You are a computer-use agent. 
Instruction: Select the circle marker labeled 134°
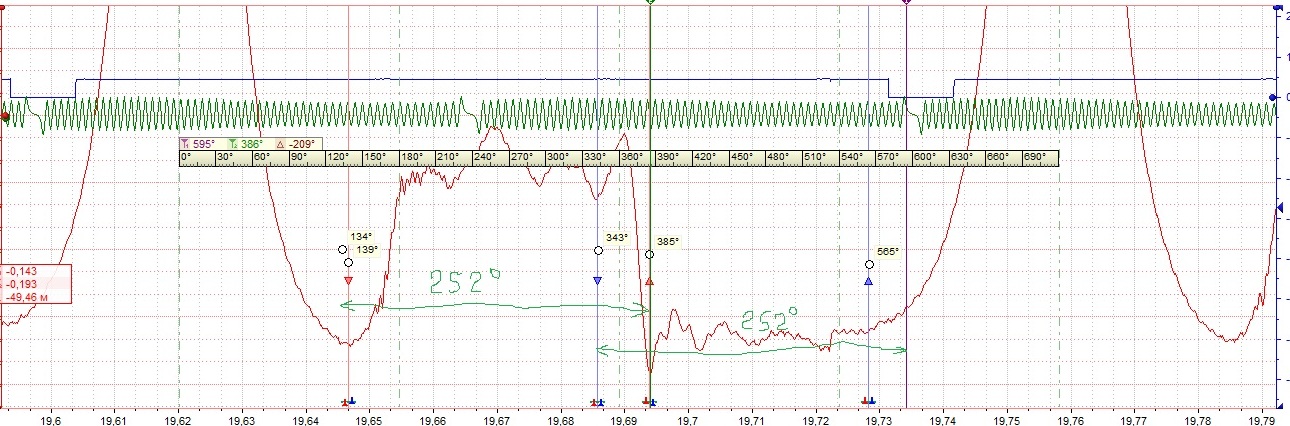coord(342,249)
